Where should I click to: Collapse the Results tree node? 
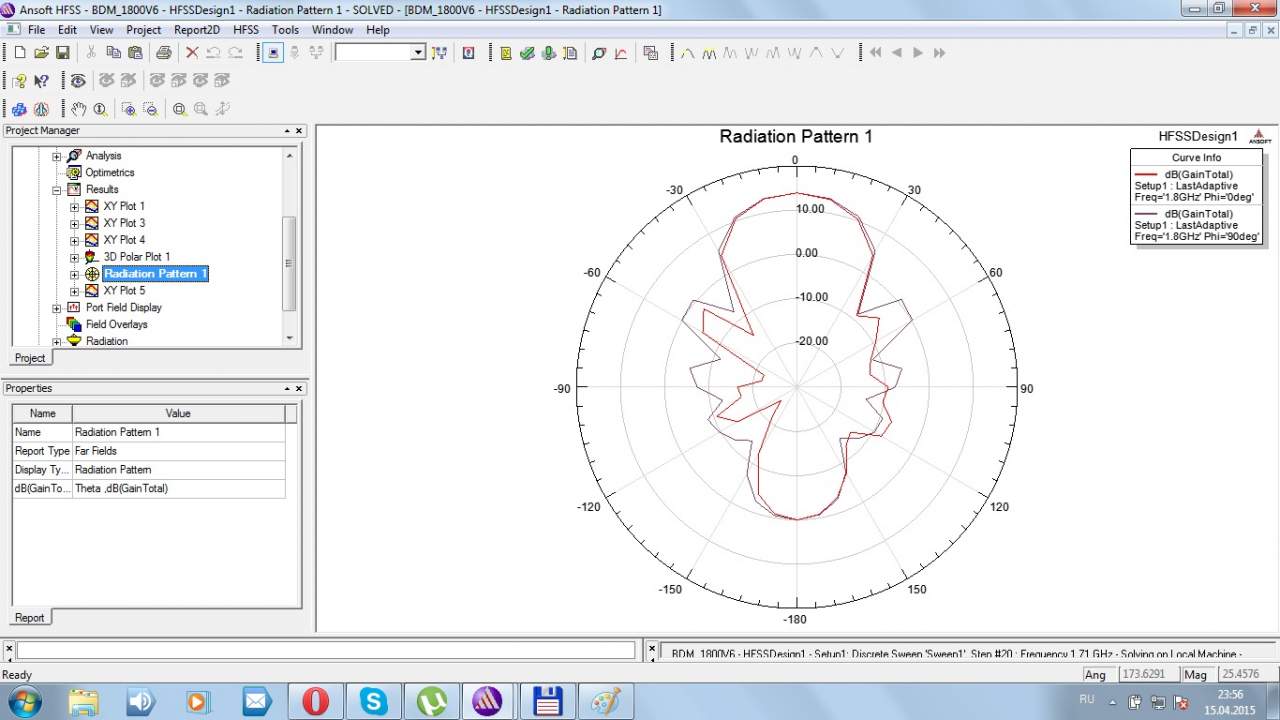pyautogui.click(x=57, y=190)
